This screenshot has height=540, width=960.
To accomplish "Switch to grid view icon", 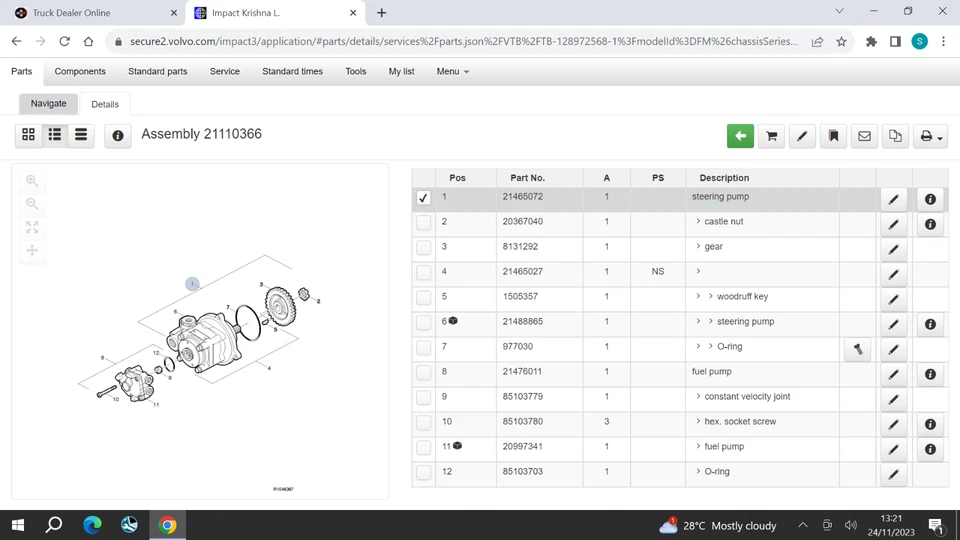I will point(28,135).
